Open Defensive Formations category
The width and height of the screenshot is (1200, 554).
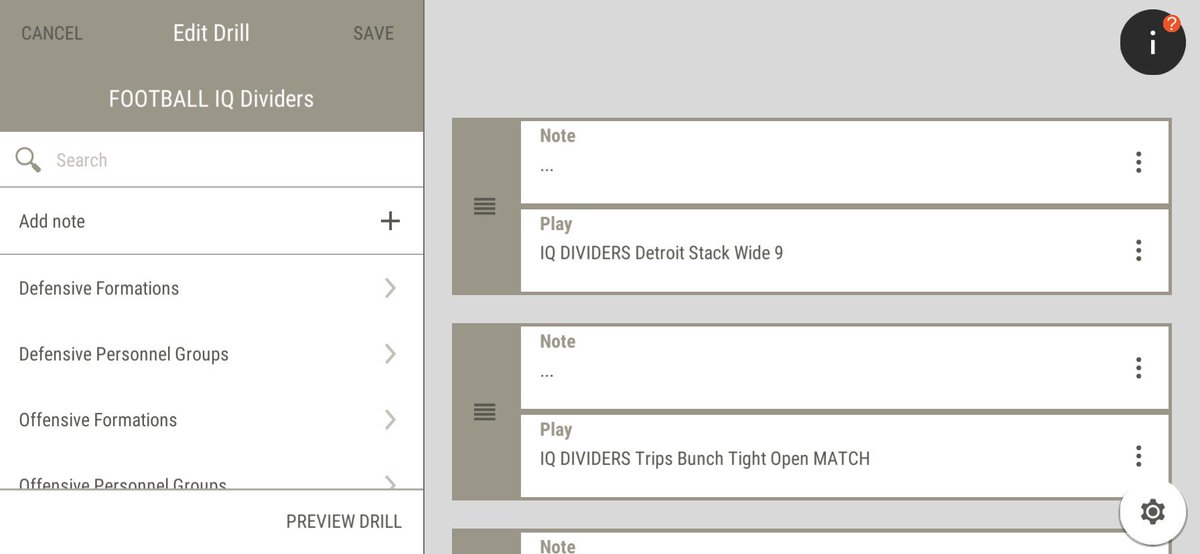tap(212, 288)
